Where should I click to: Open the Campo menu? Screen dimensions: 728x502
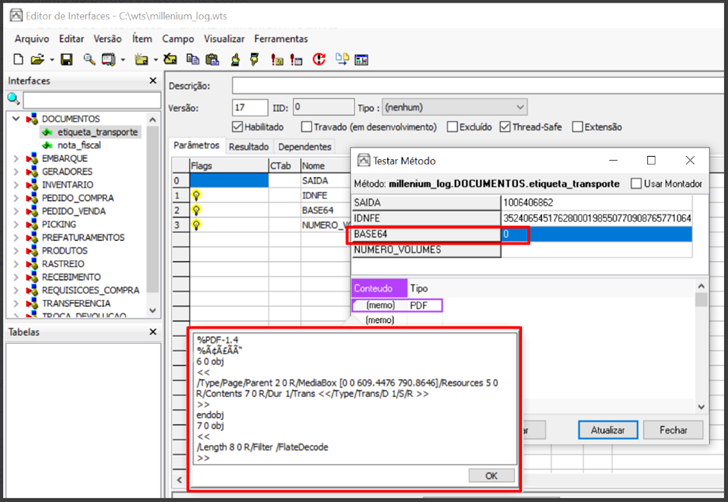click(178, 39)
